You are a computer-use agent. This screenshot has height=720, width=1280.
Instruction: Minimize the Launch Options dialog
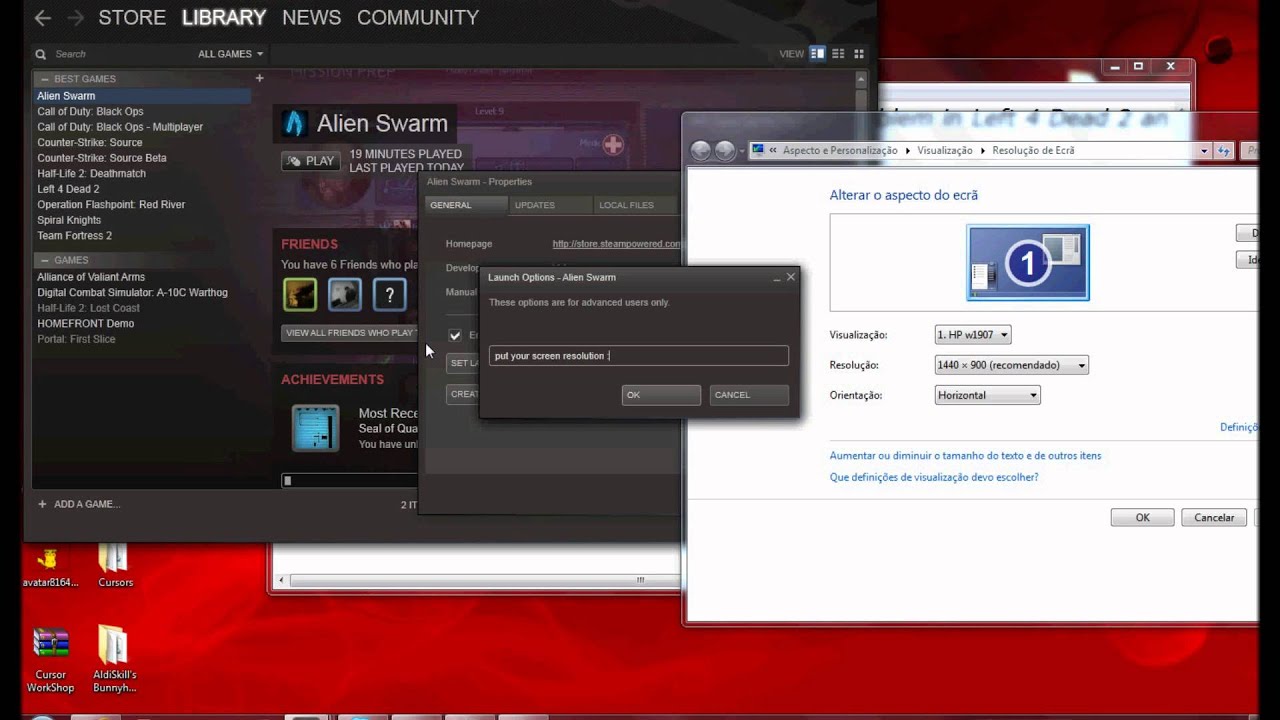pos(776,278)
